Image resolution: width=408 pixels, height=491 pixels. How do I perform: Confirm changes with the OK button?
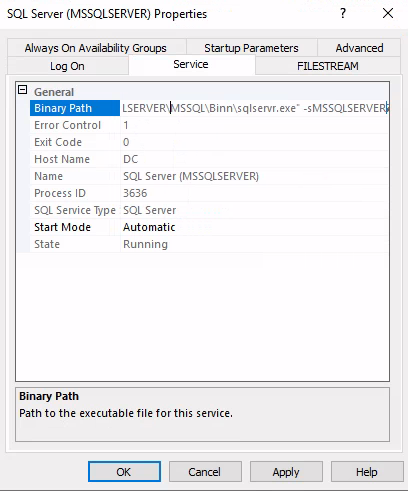[x=124, y=472]
